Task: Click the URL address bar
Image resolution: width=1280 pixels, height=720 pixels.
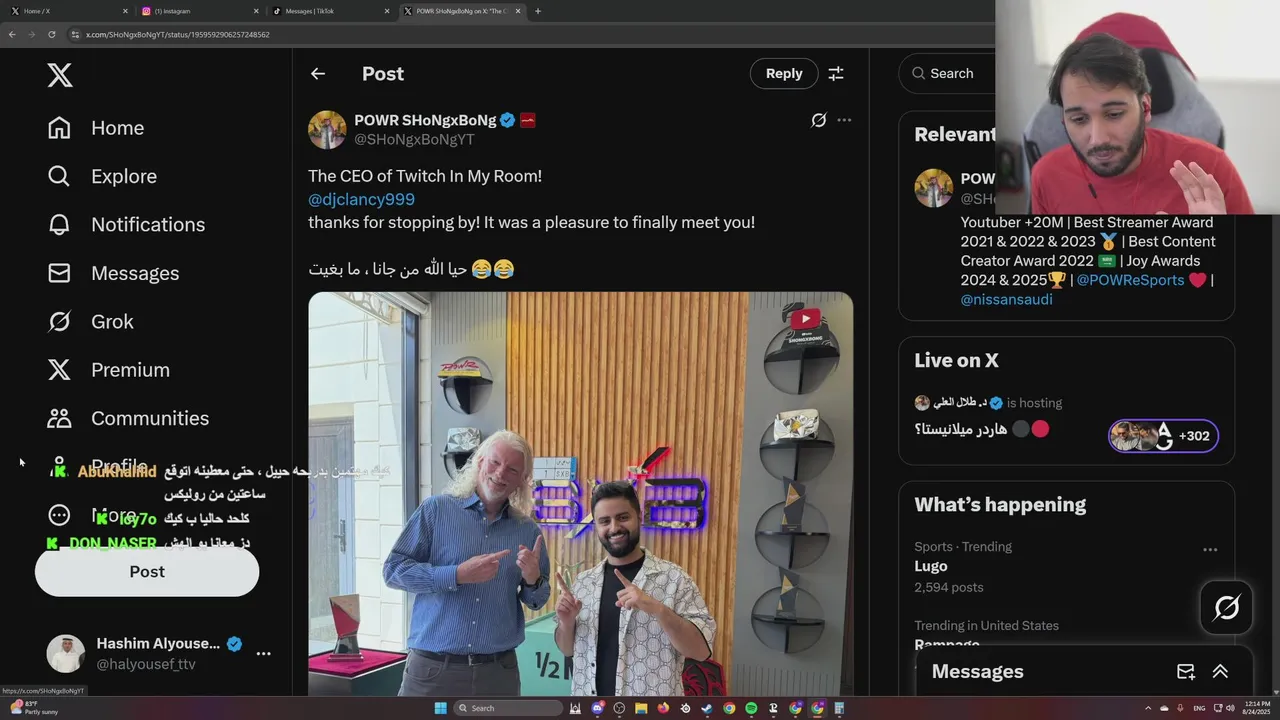Action: 530,34
